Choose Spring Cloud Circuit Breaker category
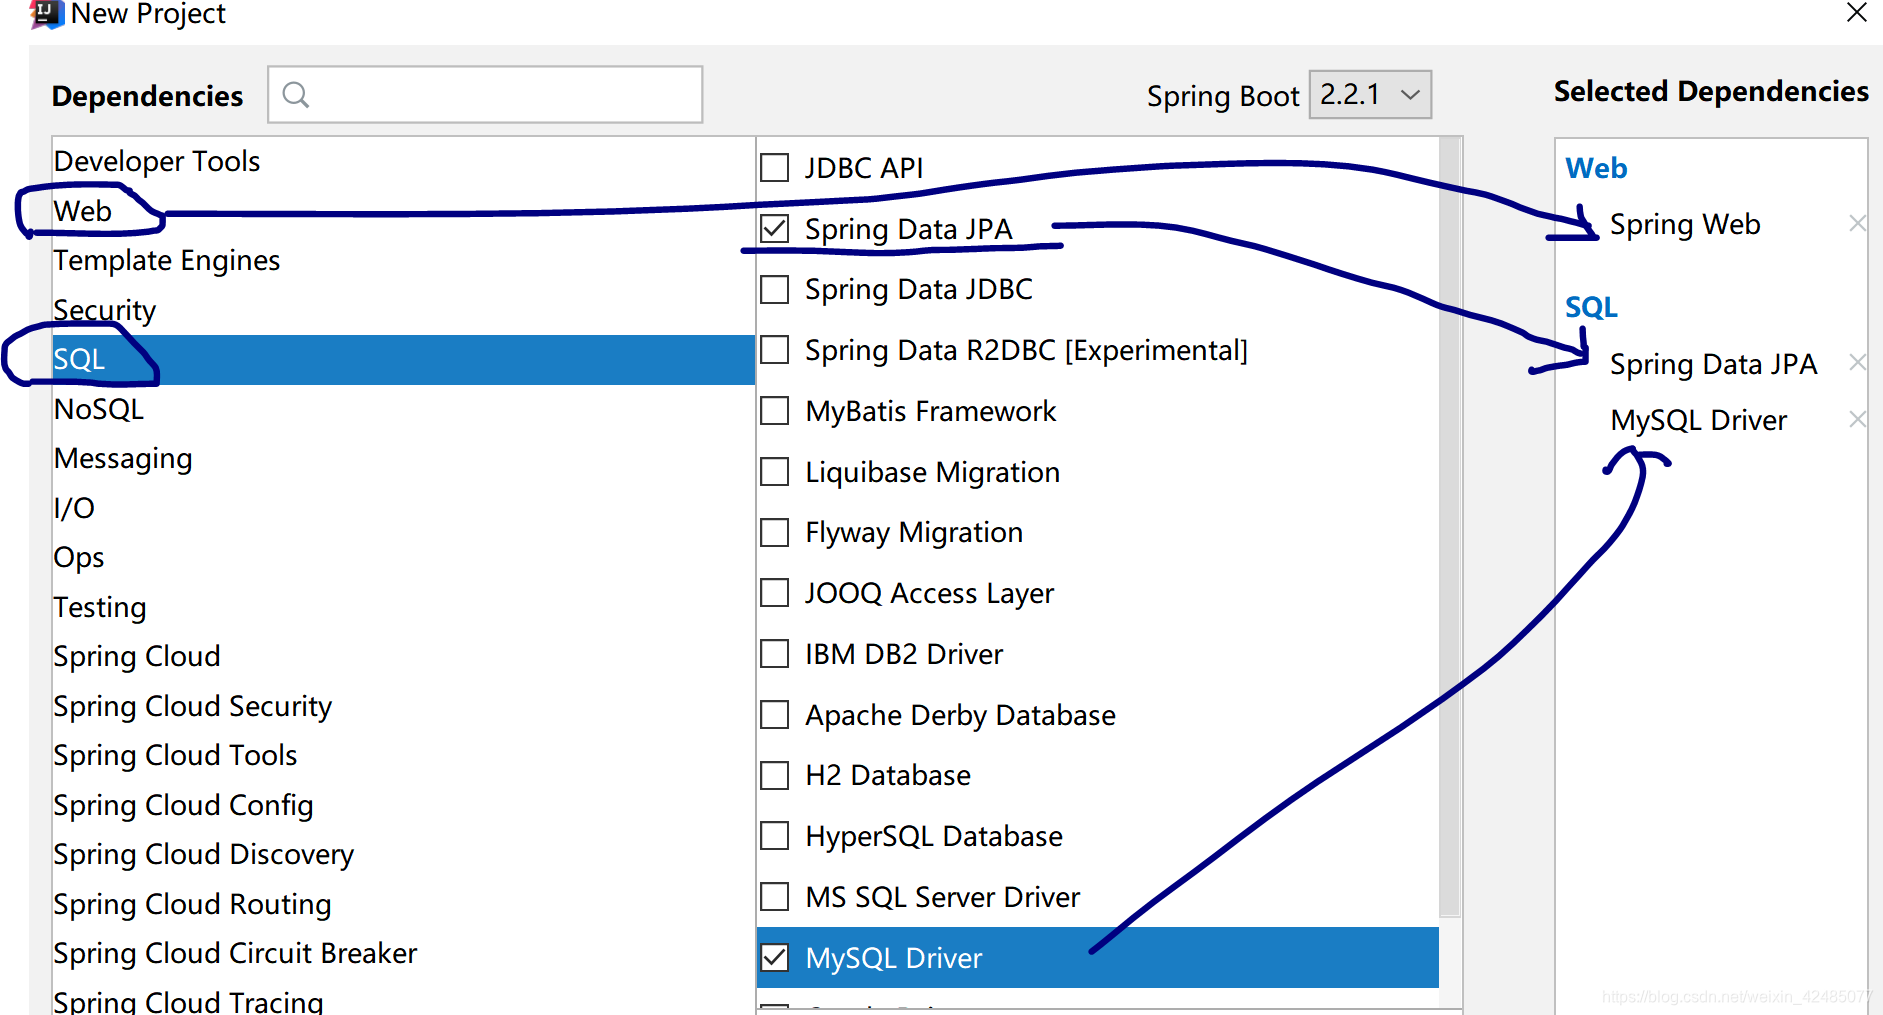This screenshot has height=1015, width=1883. (403, 953)
